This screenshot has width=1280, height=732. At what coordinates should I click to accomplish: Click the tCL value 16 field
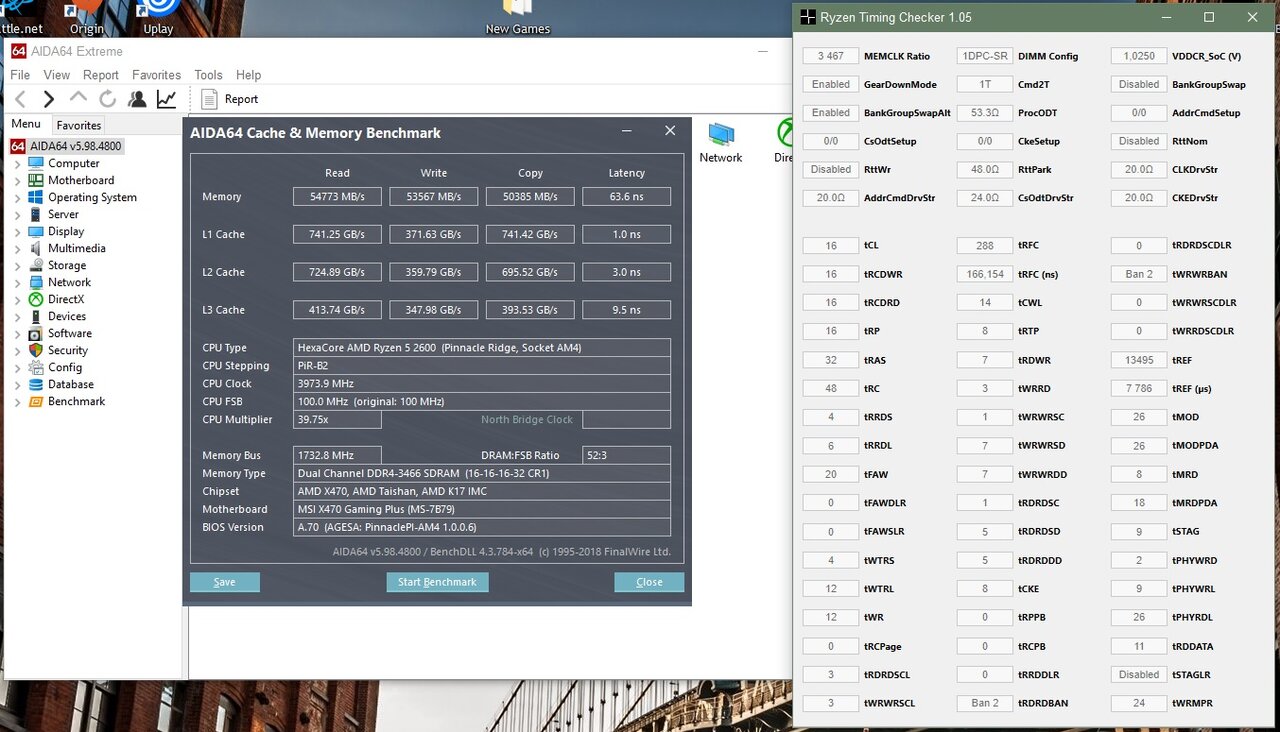(x=831, y=245)
